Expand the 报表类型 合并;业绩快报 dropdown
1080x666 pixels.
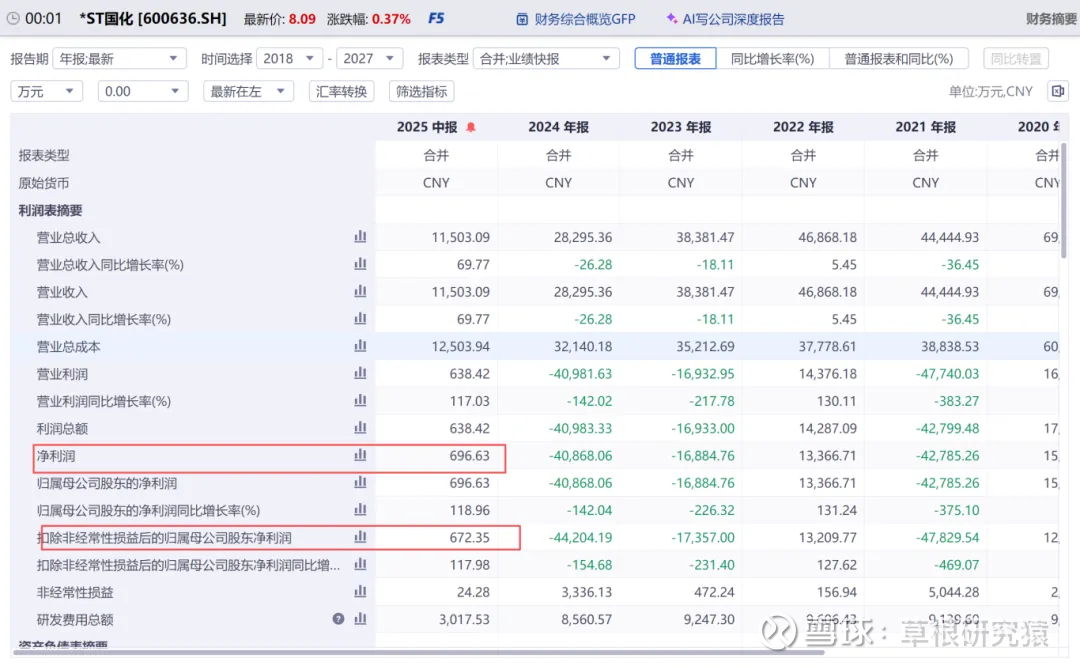[546, 59]
